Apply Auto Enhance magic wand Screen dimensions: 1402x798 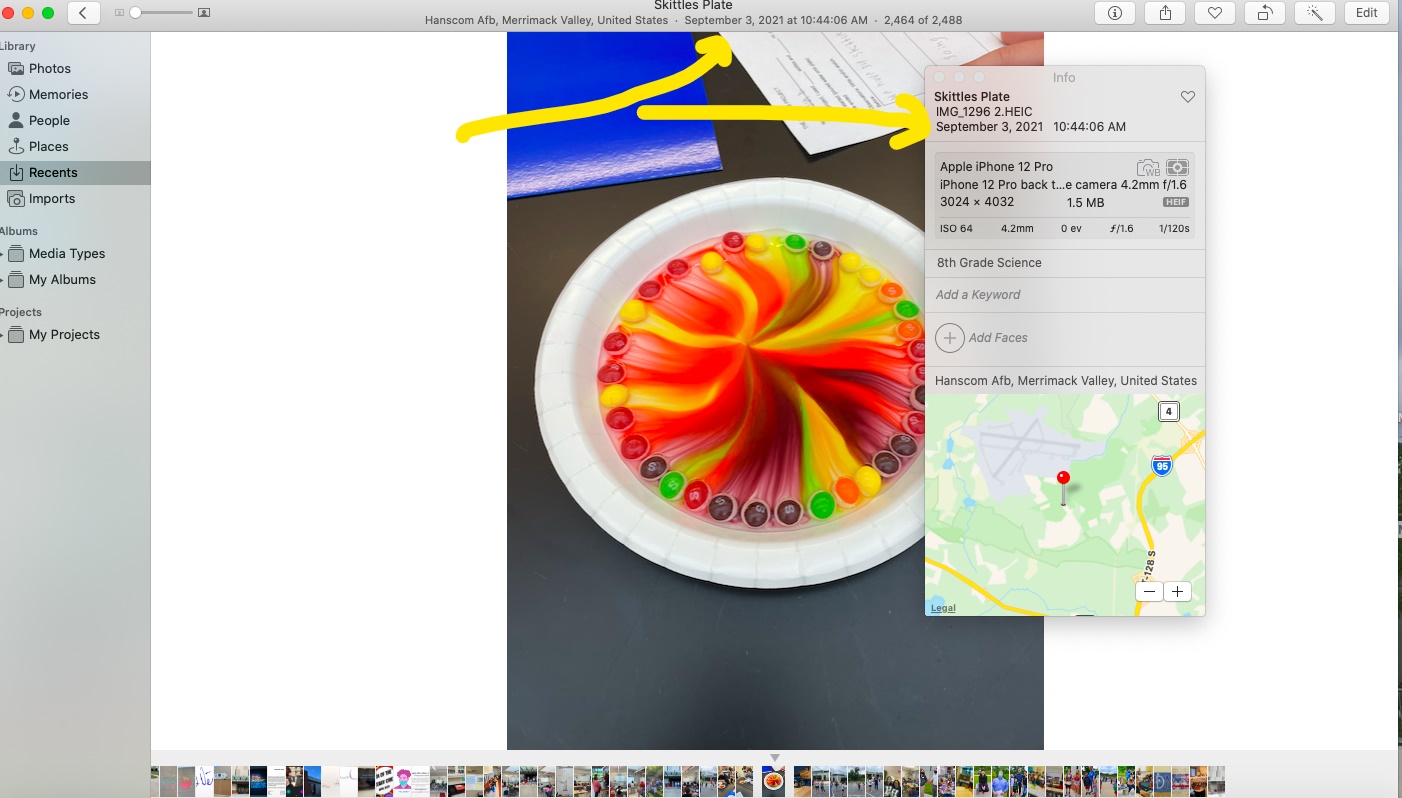pyautogui.click(x=1315, y=13)
